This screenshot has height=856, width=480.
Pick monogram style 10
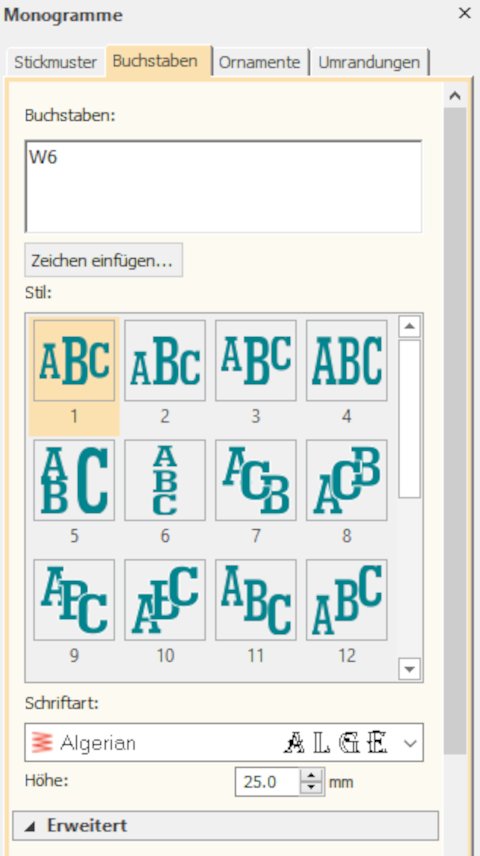165,599
